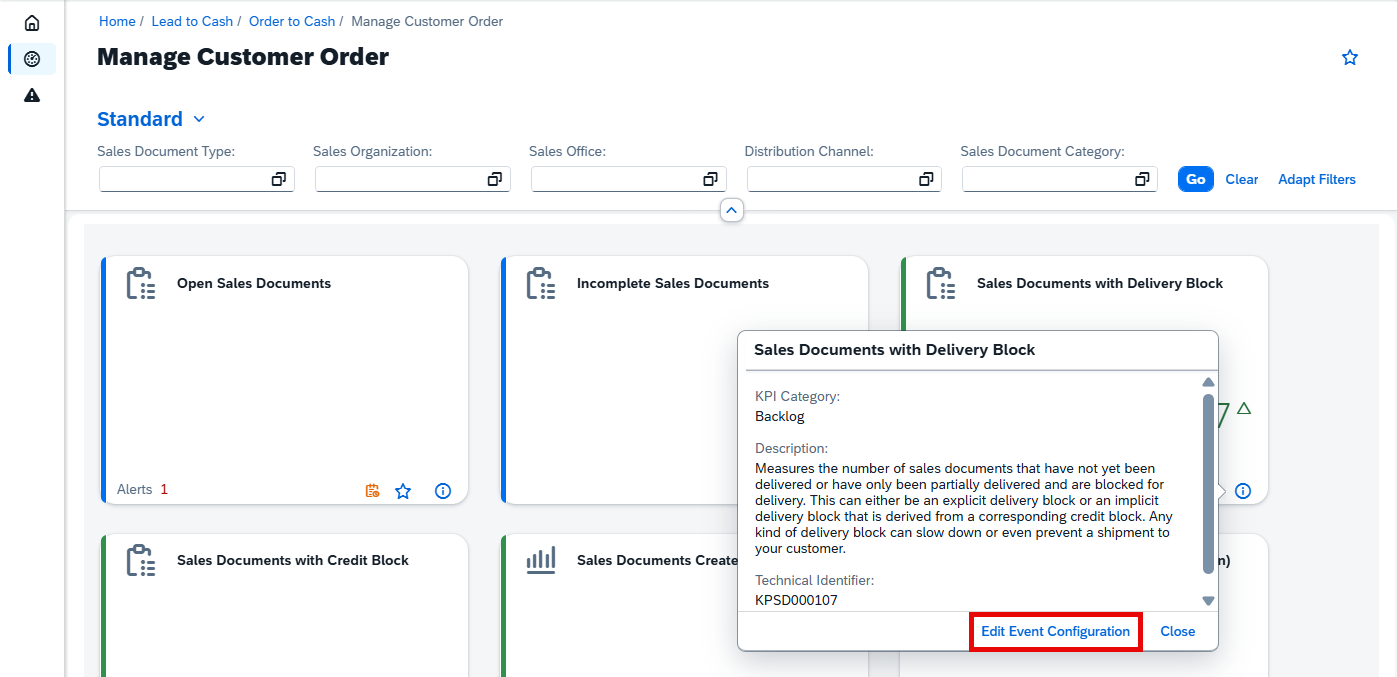Click clipboard icon on Incomplete Sales Documents card

[541, 284]
